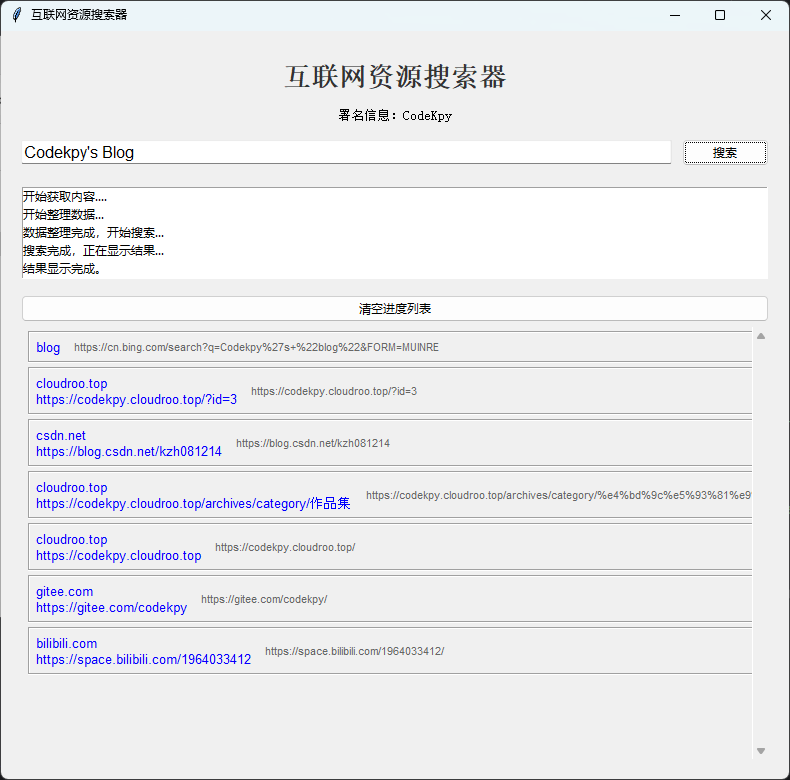Screen dimensions: 790x780
Task: Click the scrollbar down arrow in results
Action: click(x=761, y=751)
